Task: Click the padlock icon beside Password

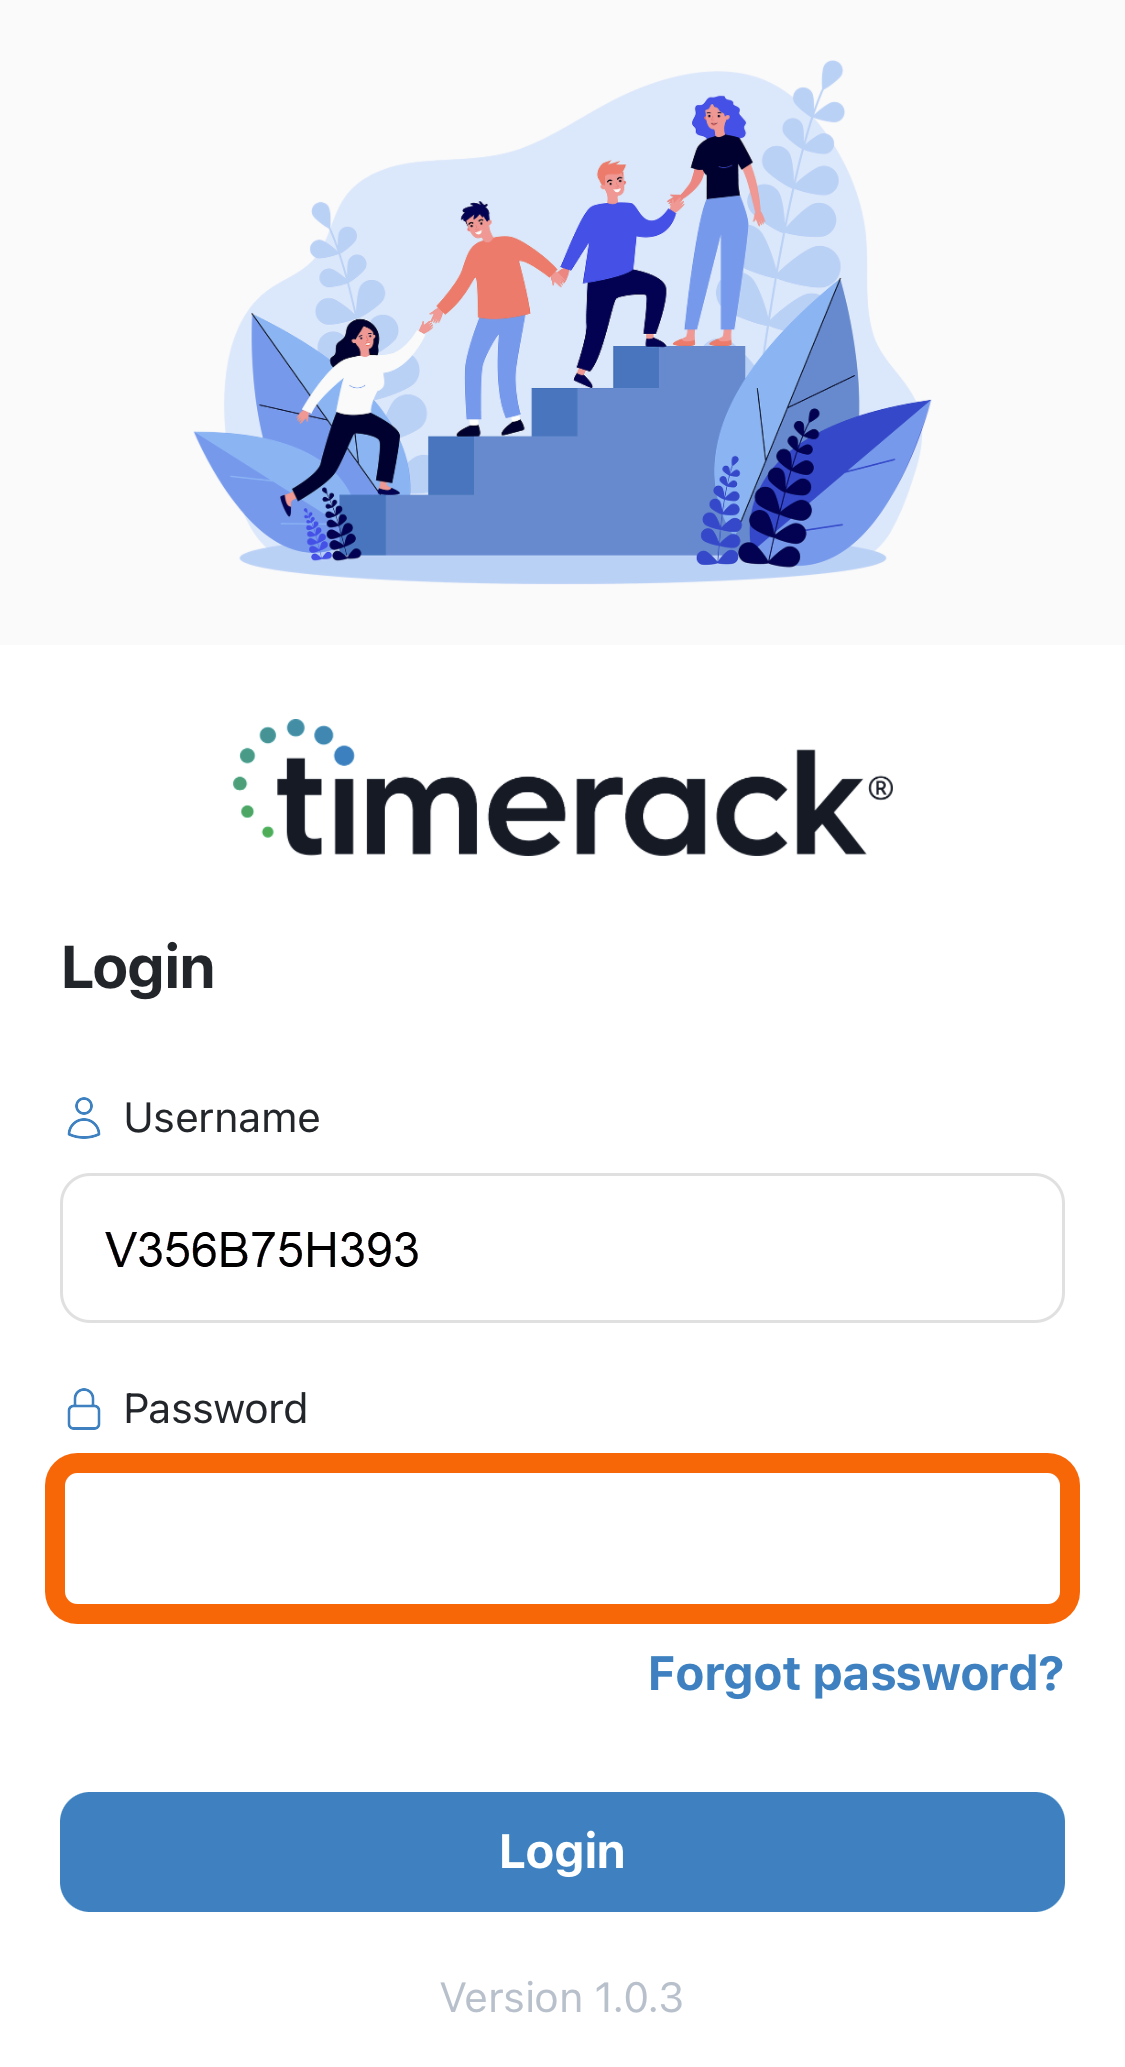Action: 84,1409
